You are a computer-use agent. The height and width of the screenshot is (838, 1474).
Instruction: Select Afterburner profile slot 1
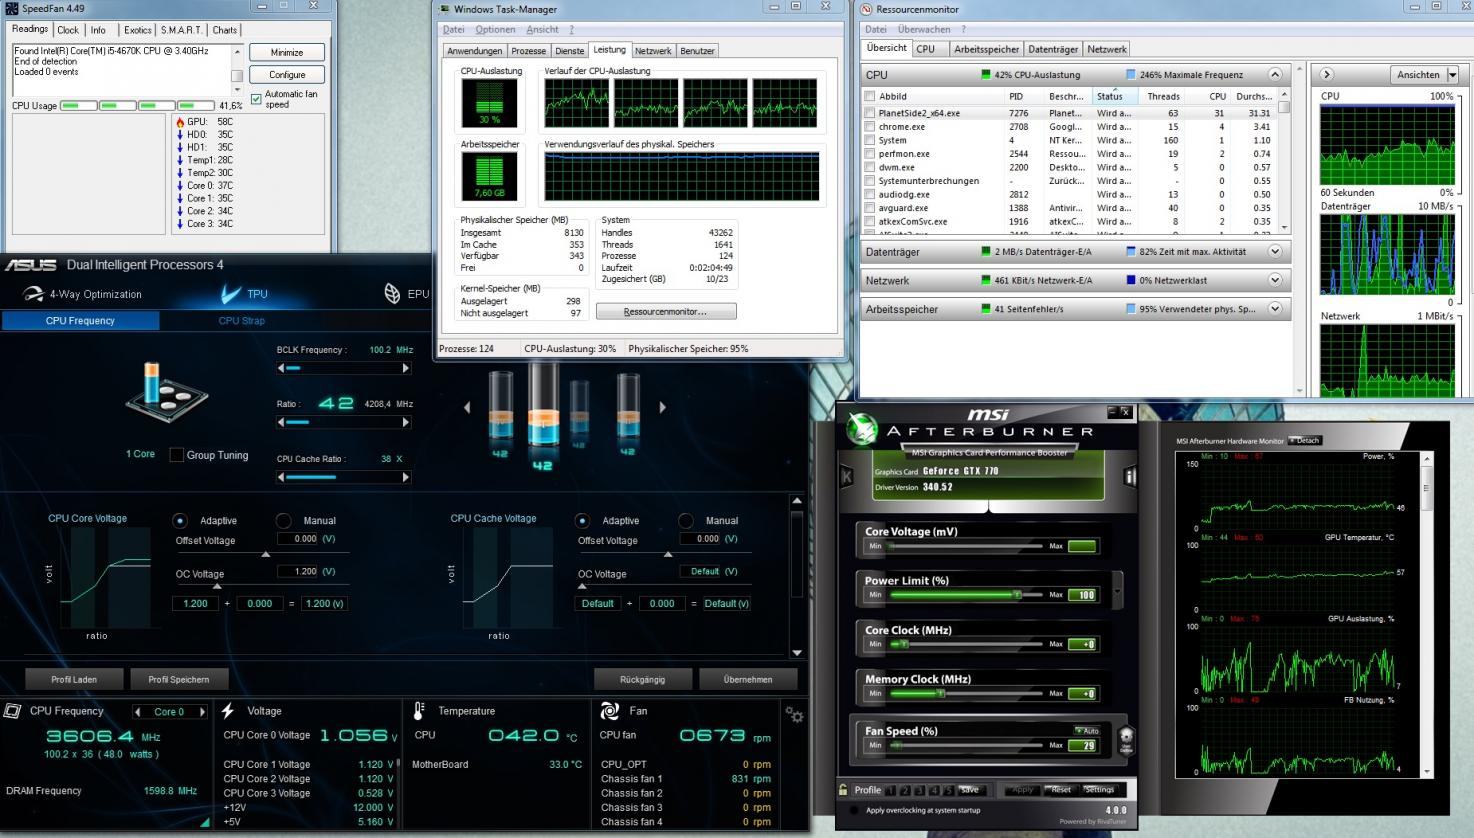(892, 790)
